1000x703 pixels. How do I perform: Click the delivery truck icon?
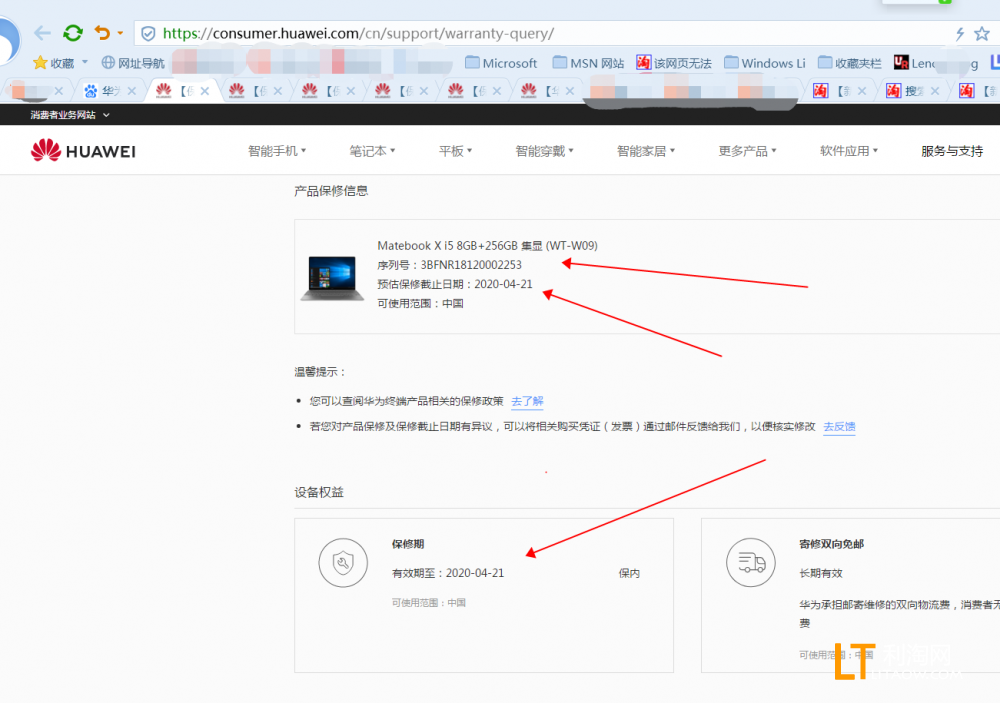point(751,563)
